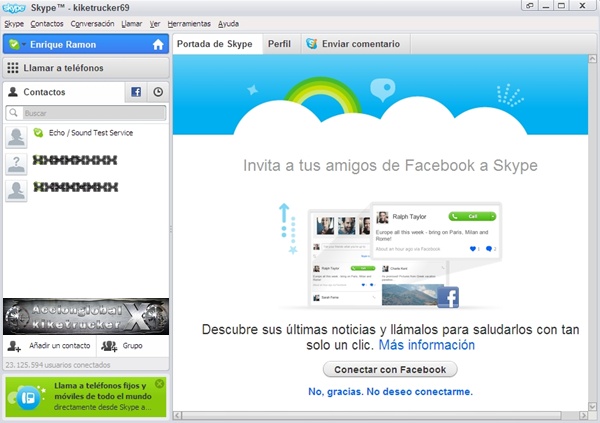Open the Llamar menu

click(x=132, y=24)
